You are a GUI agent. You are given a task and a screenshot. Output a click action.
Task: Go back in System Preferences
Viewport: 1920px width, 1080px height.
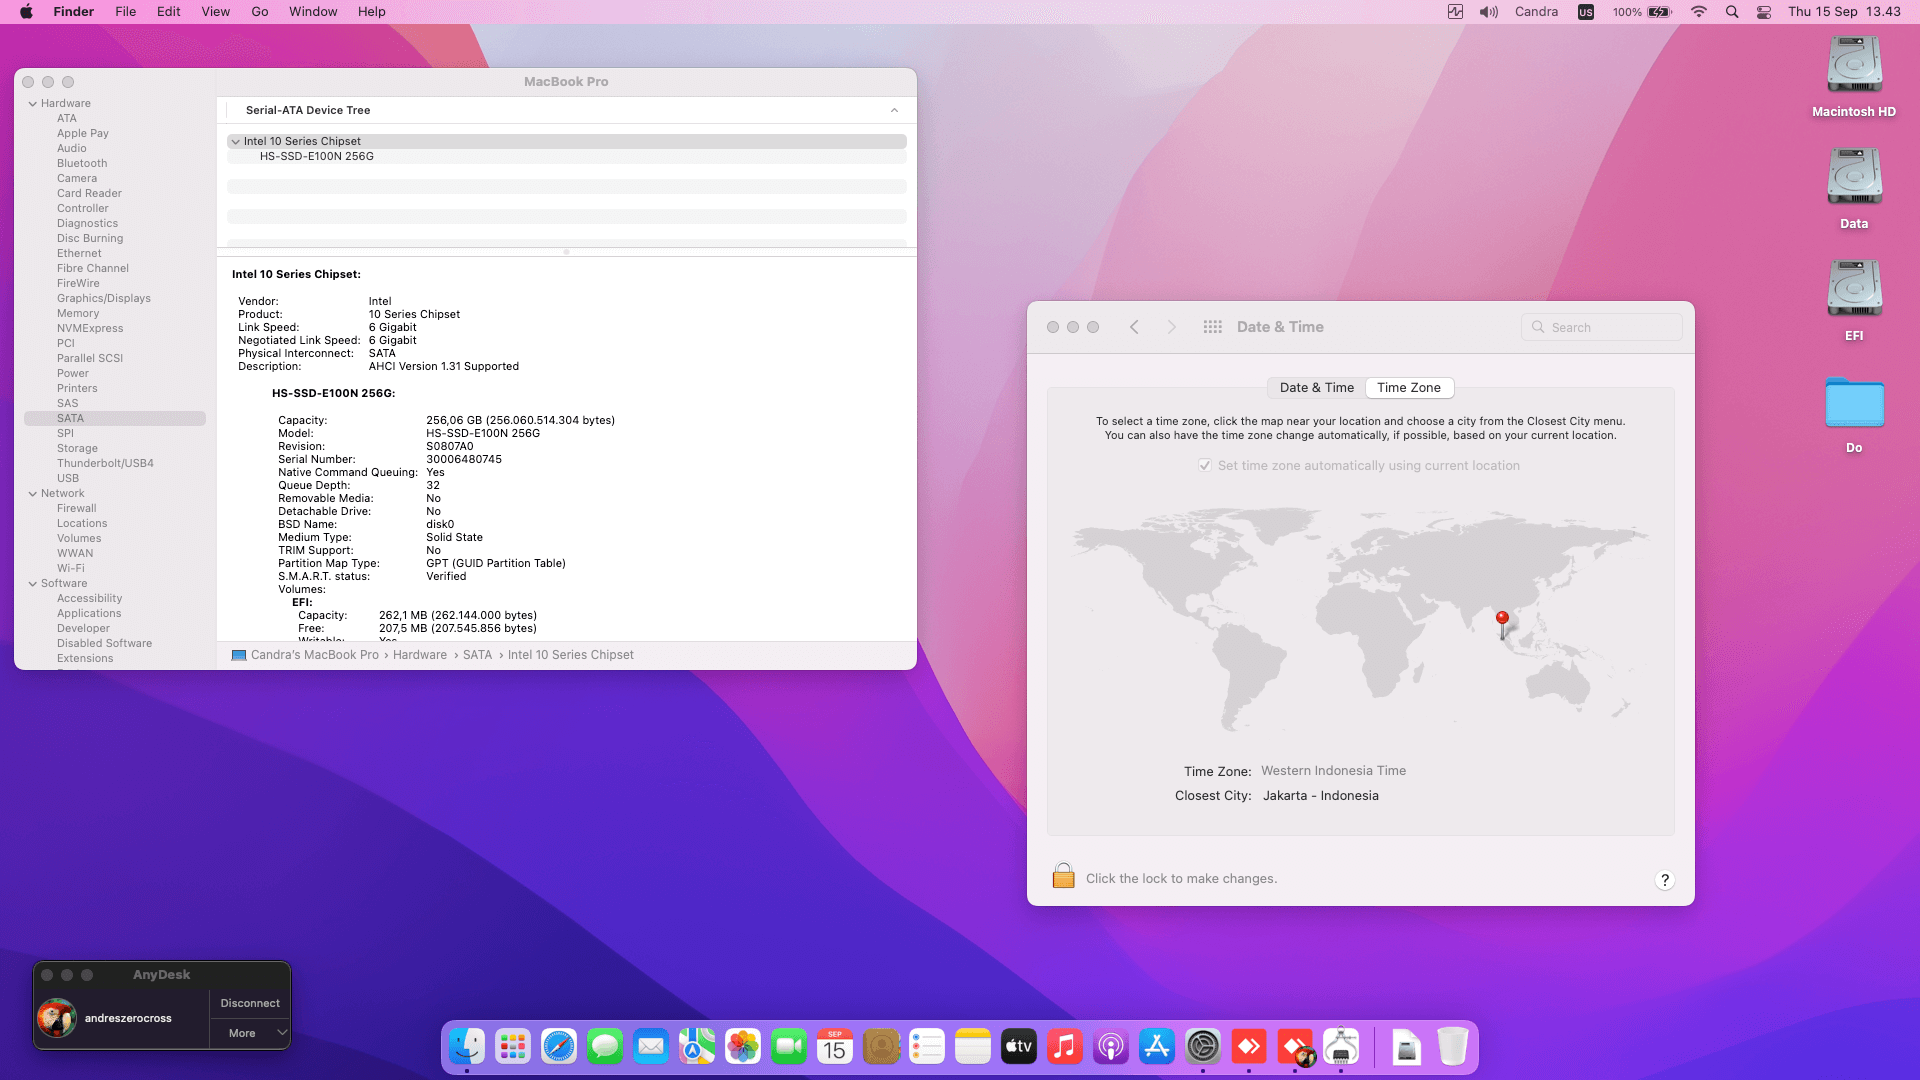1134,327
